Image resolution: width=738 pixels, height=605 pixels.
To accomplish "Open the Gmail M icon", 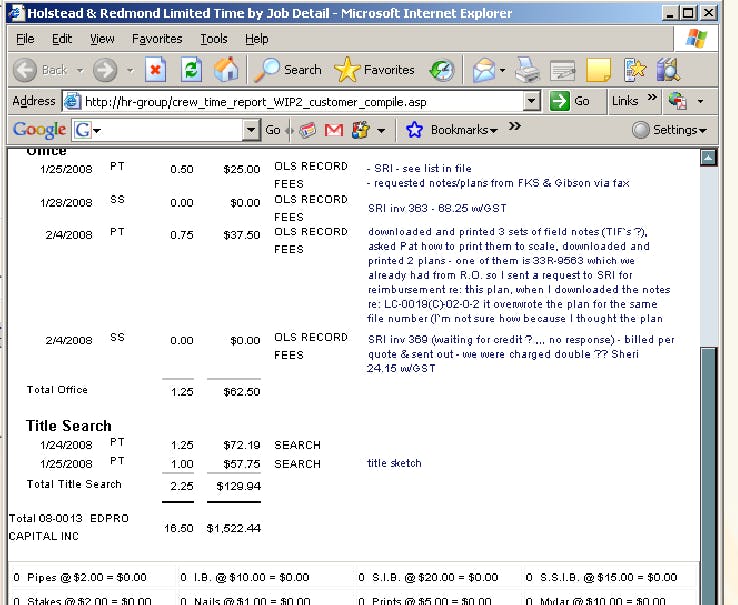I will coord(334,129).
